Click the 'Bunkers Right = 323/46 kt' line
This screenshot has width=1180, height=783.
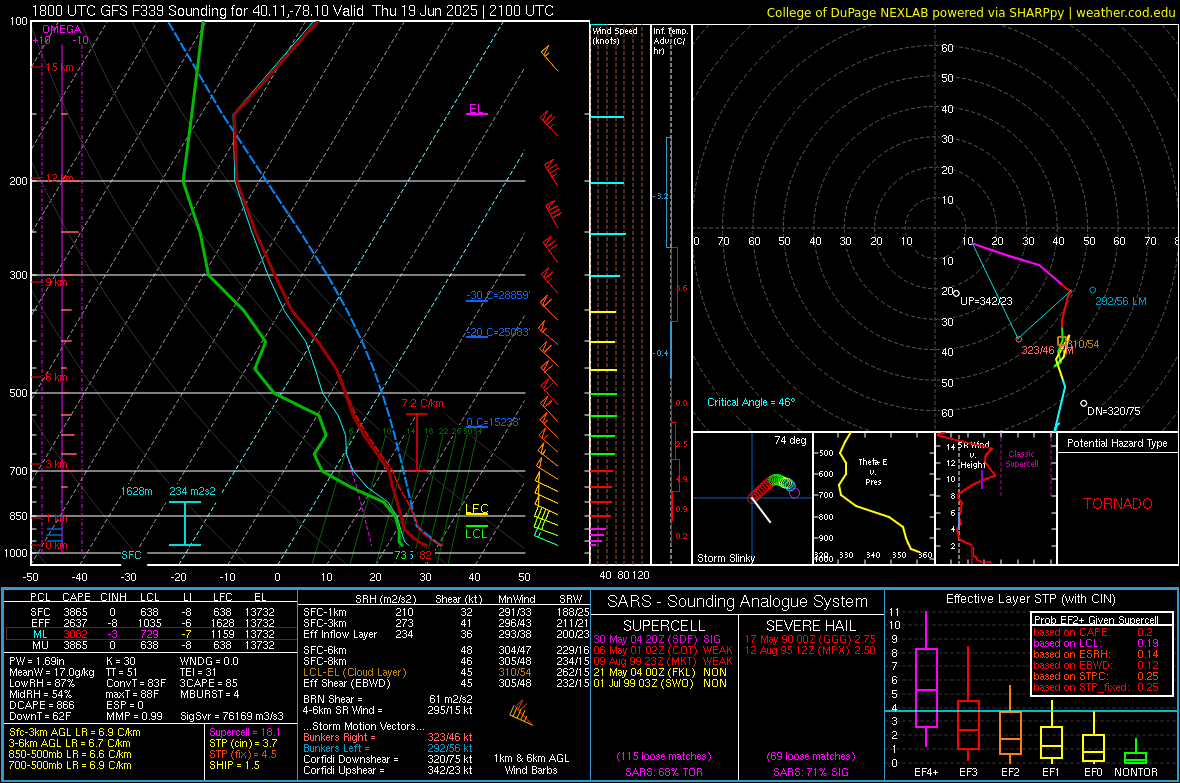388,737
